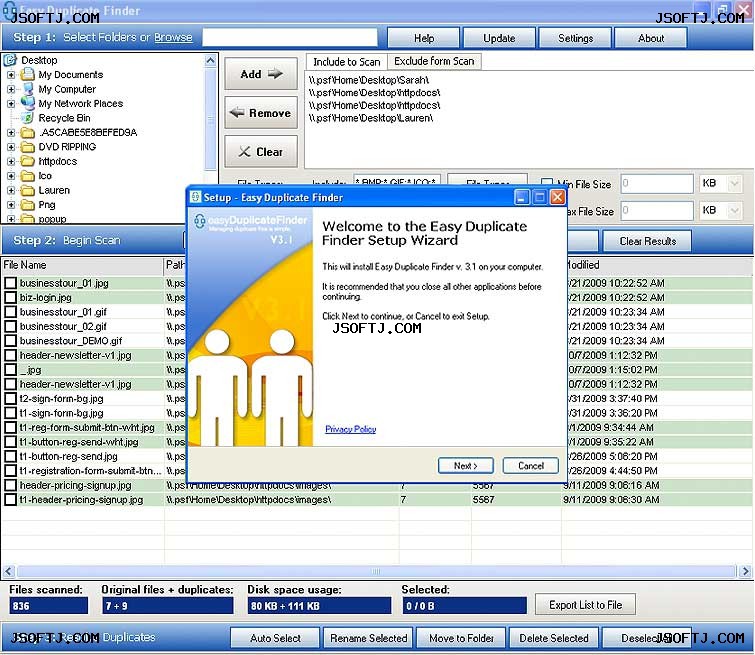
Task: Click the Export List to File button
Action: pos(586,605)
